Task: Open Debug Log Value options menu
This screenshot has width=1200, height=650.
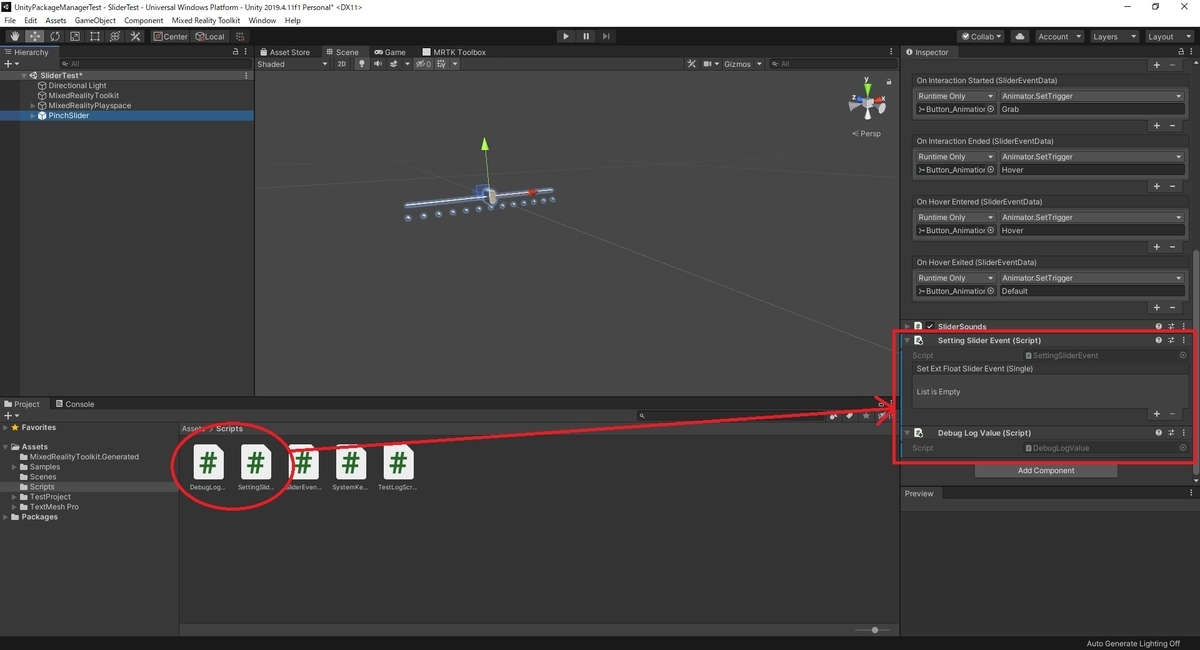Action: coord(1184,433)
